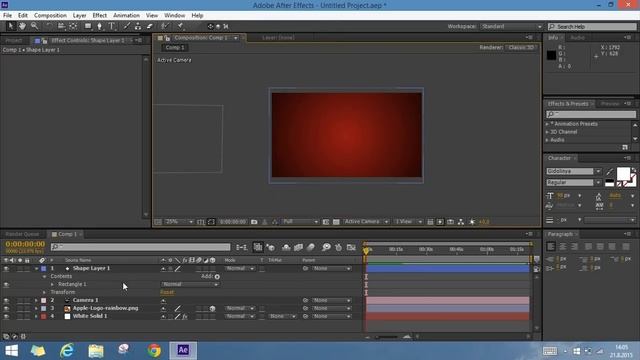Select the Hand tool
This screenshot has height=360, width=640.
tap(22, 26)
